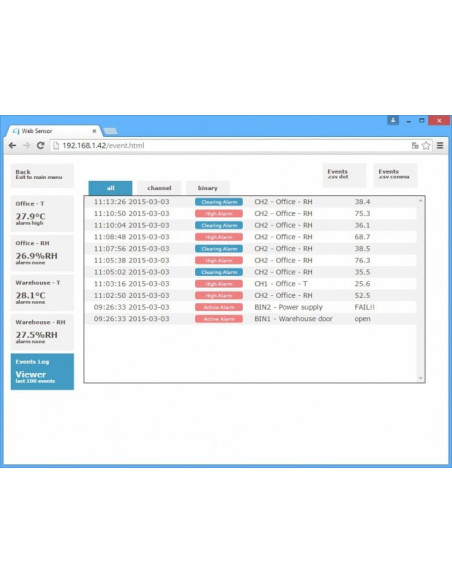Screen dimensions: 452x584
Task: Open the Warehouse - T 28.1°C tile
Action: (42, 293)
